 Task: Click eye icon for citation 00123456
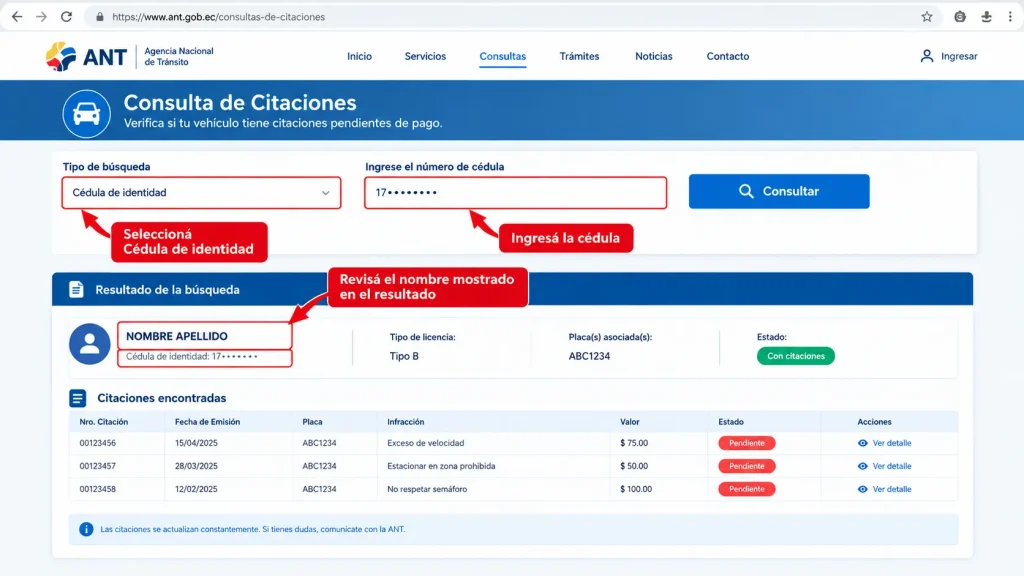(x=863, y=443)
